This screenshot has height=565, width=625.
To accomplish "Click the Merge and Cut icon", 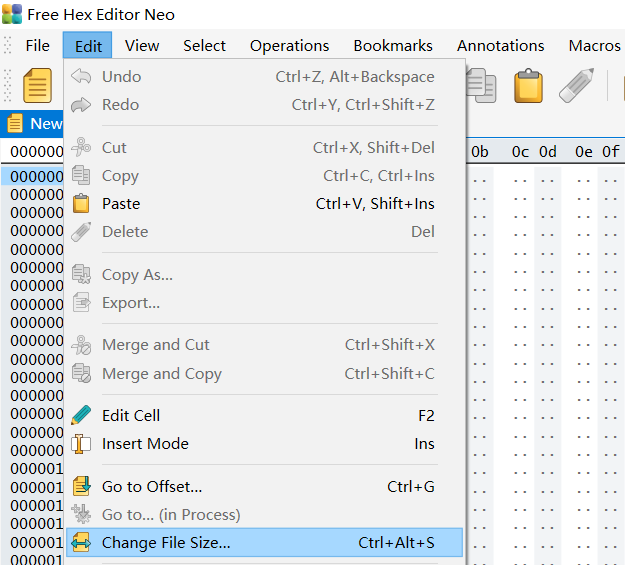I will point(81,345).
